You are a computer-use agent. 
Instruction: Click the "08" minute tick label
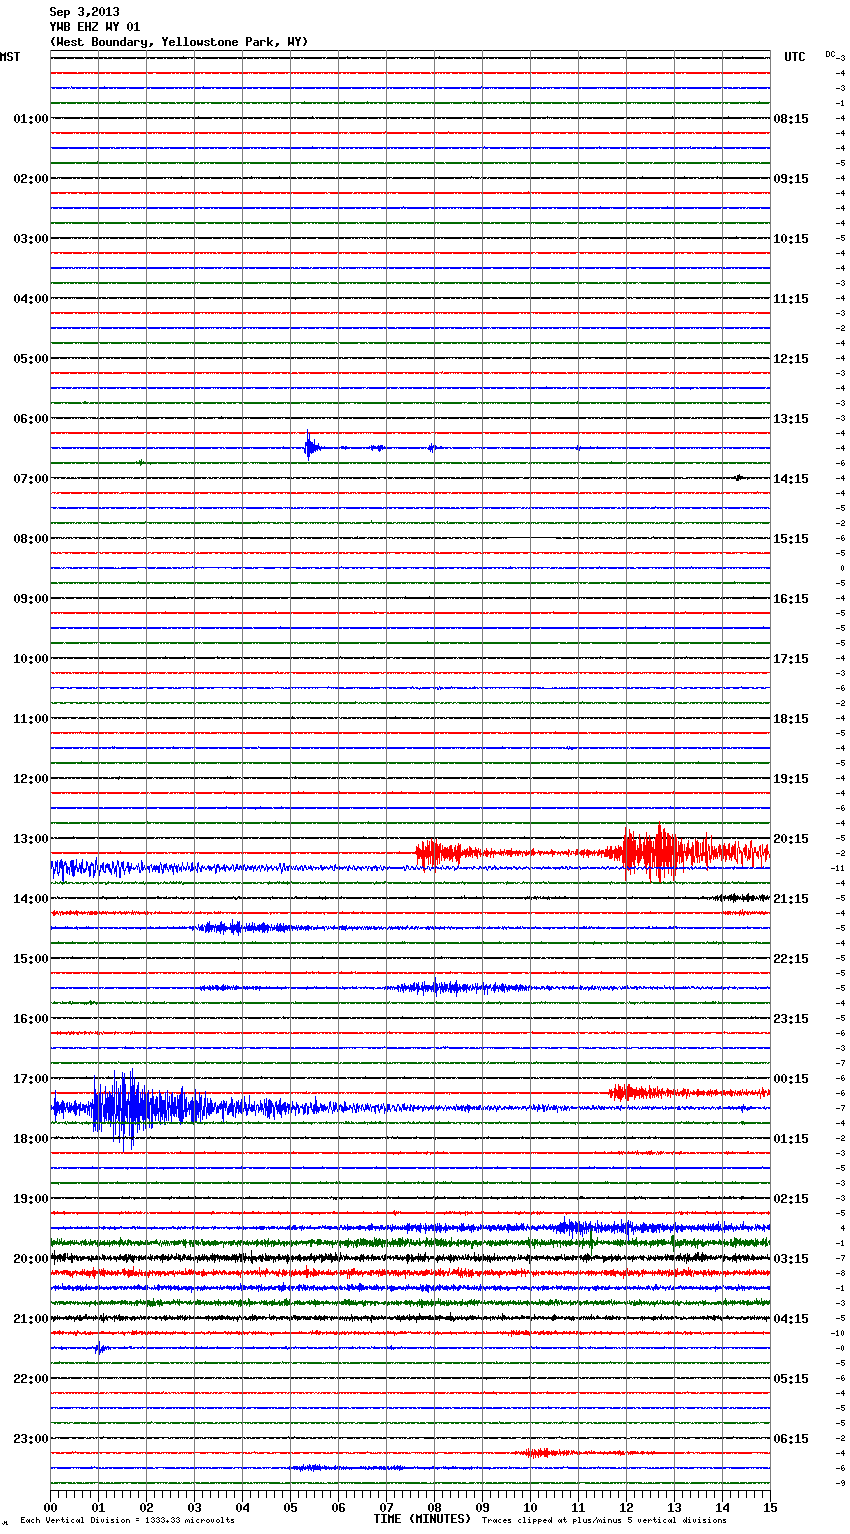click(x=434, y=1507)
